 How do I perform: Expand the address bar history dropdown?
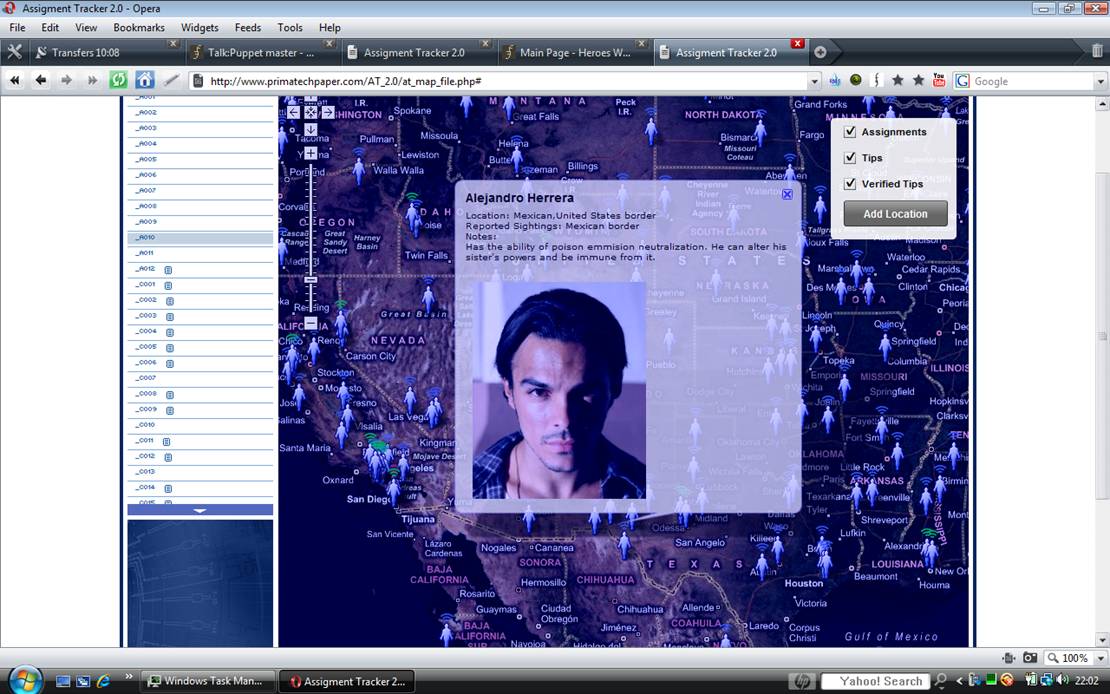point(814,81)
